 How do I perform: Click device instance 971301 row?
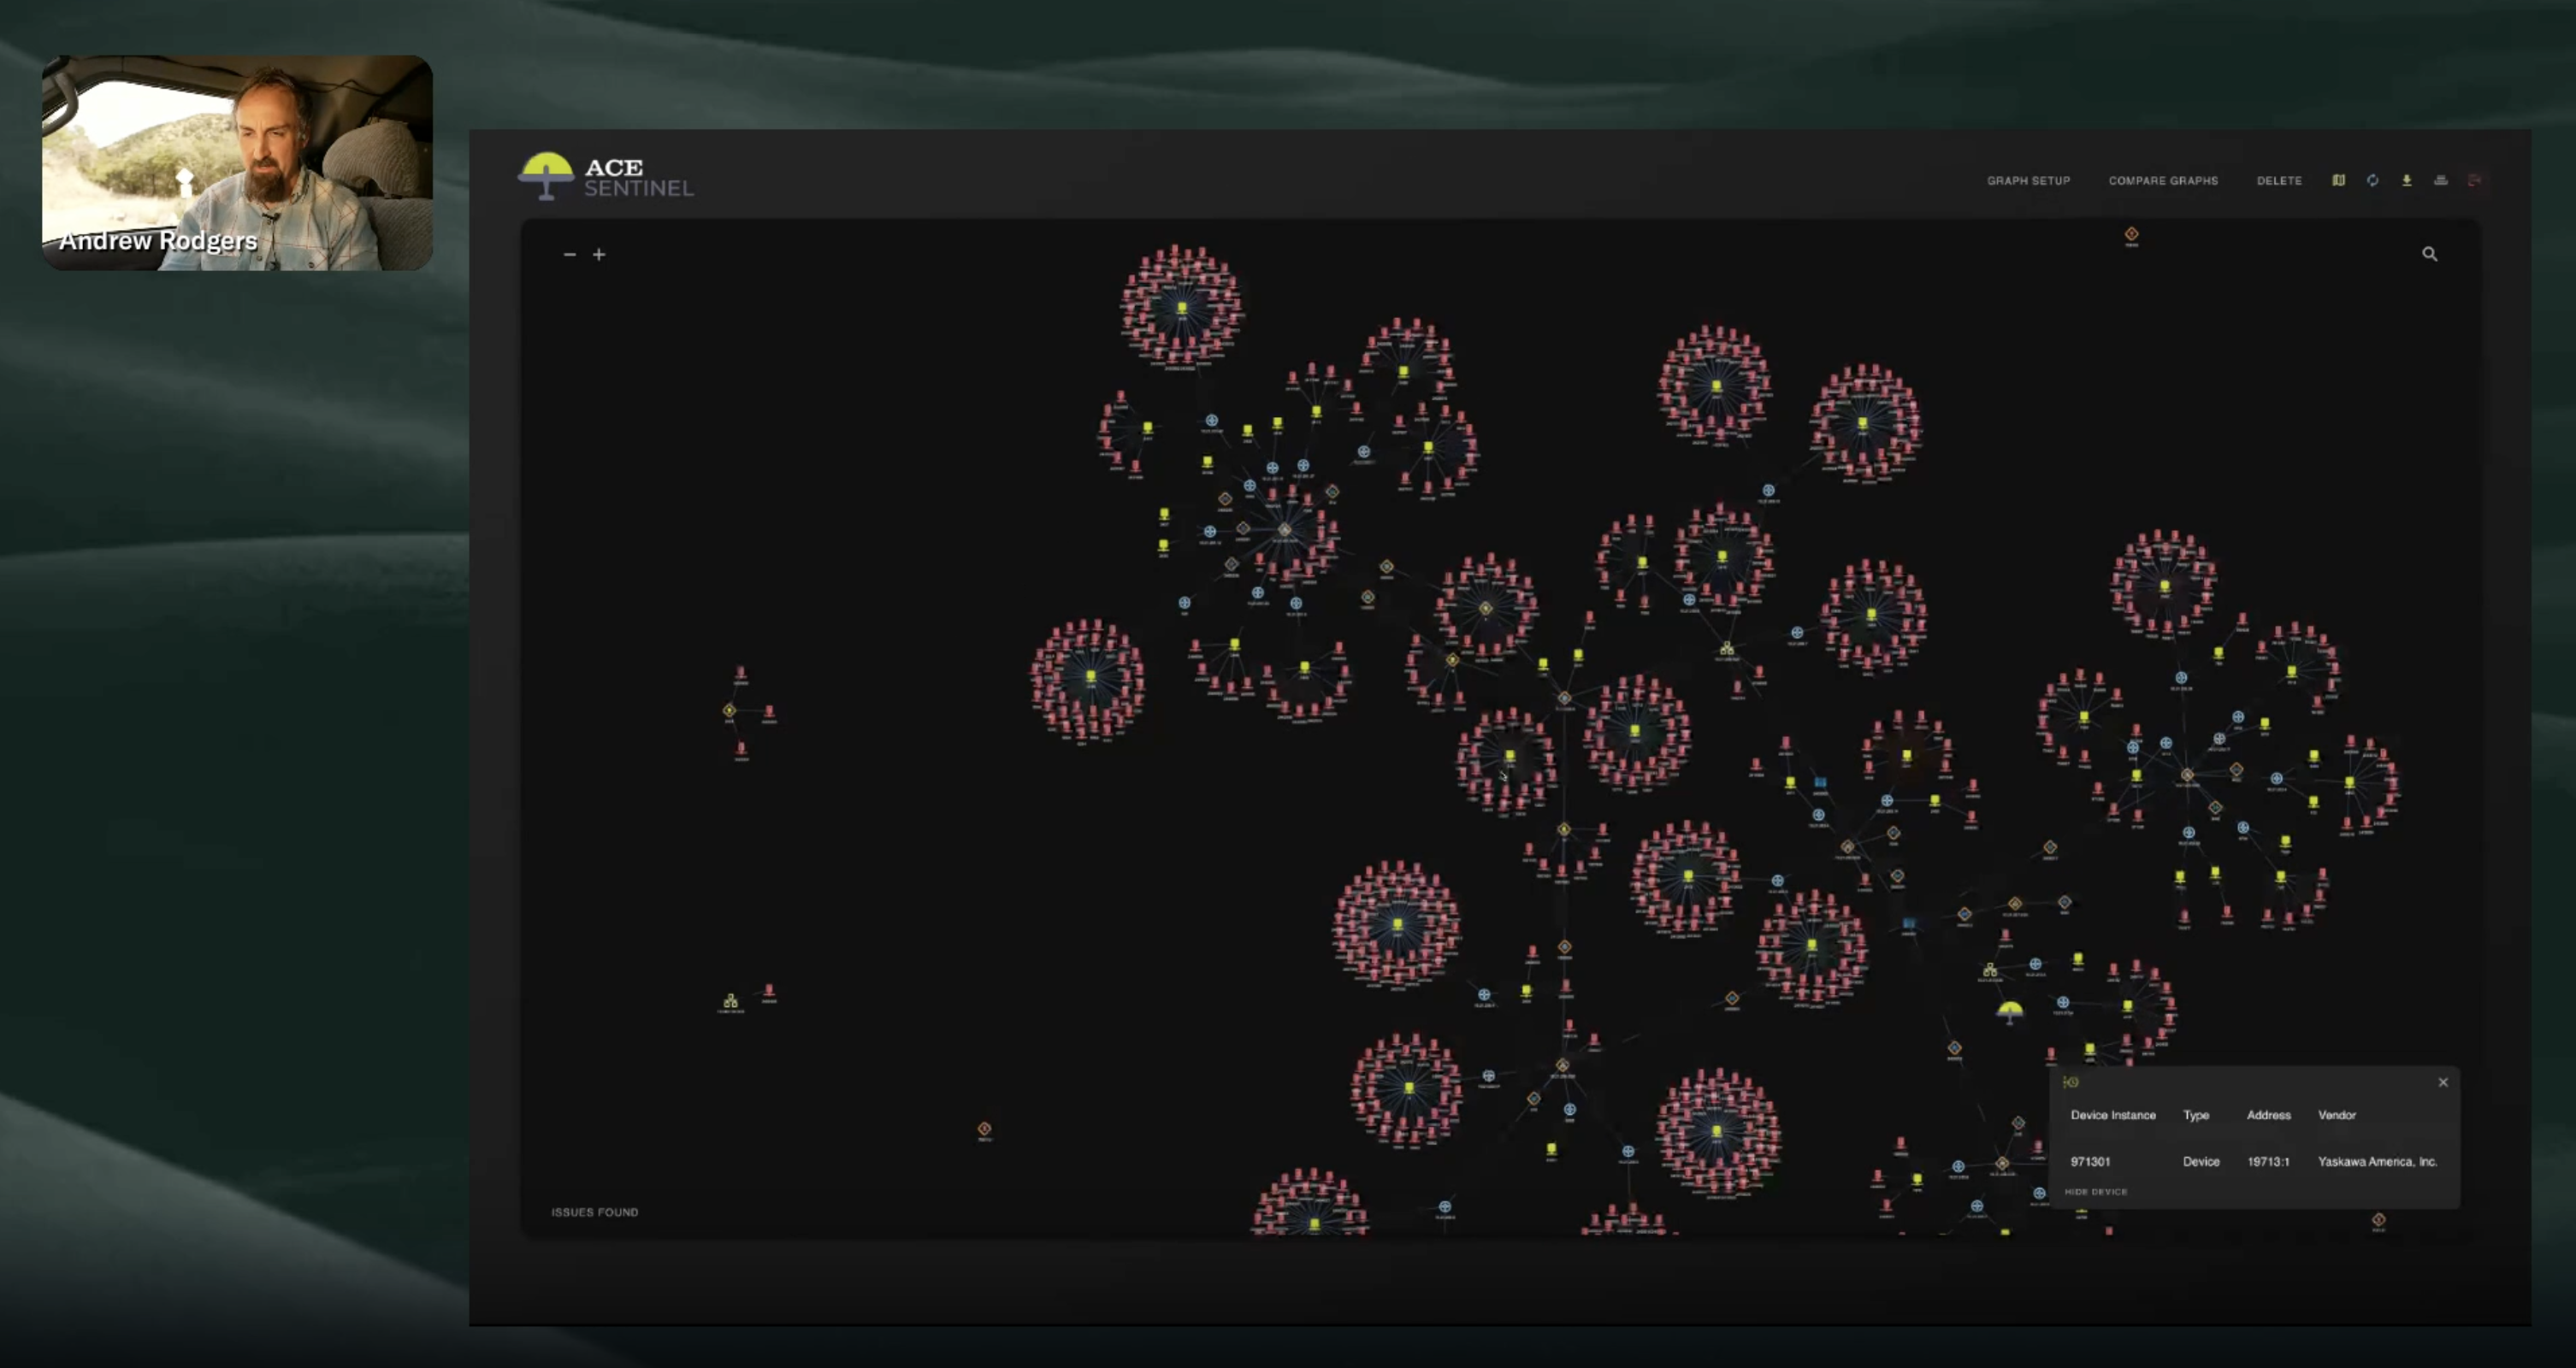(x=2090, y=1162)
